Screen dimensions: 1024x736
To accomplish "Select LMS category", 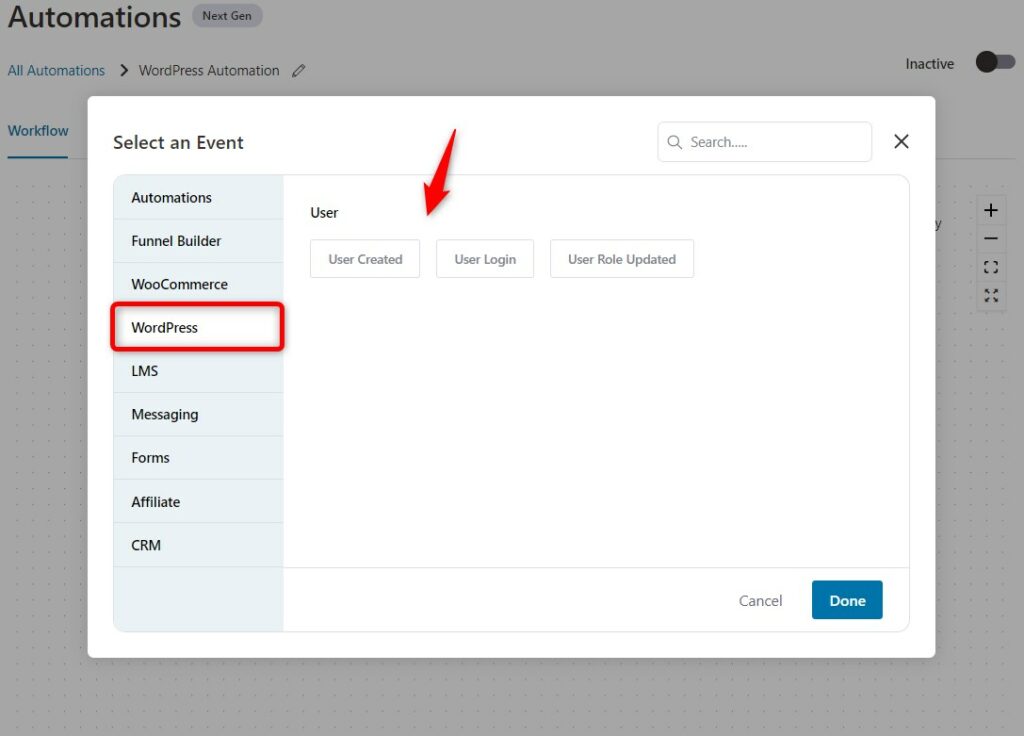I will (x=199, y=371).
